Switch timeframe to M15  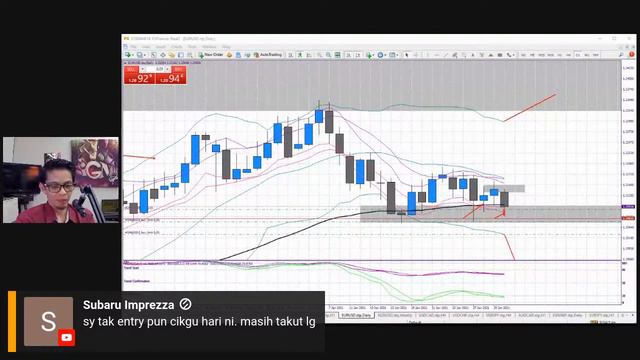(x=541, y=55)
